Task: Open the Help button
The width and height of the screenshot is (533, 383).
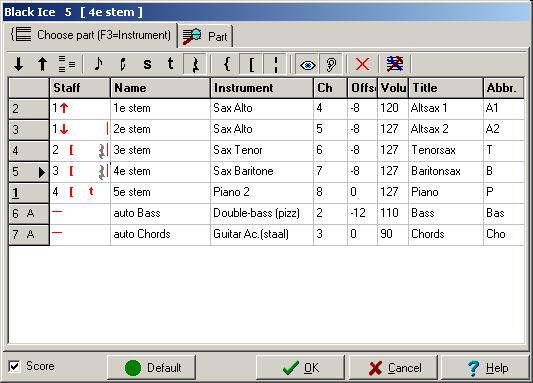Action: (485, 367)
